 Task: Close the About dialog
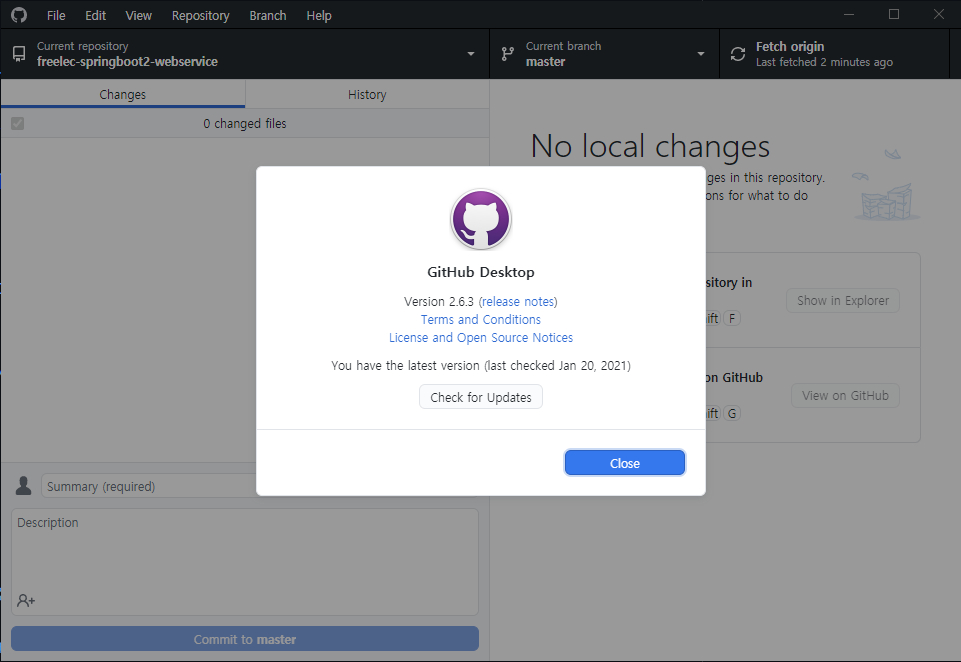click(x=625, y=463)
